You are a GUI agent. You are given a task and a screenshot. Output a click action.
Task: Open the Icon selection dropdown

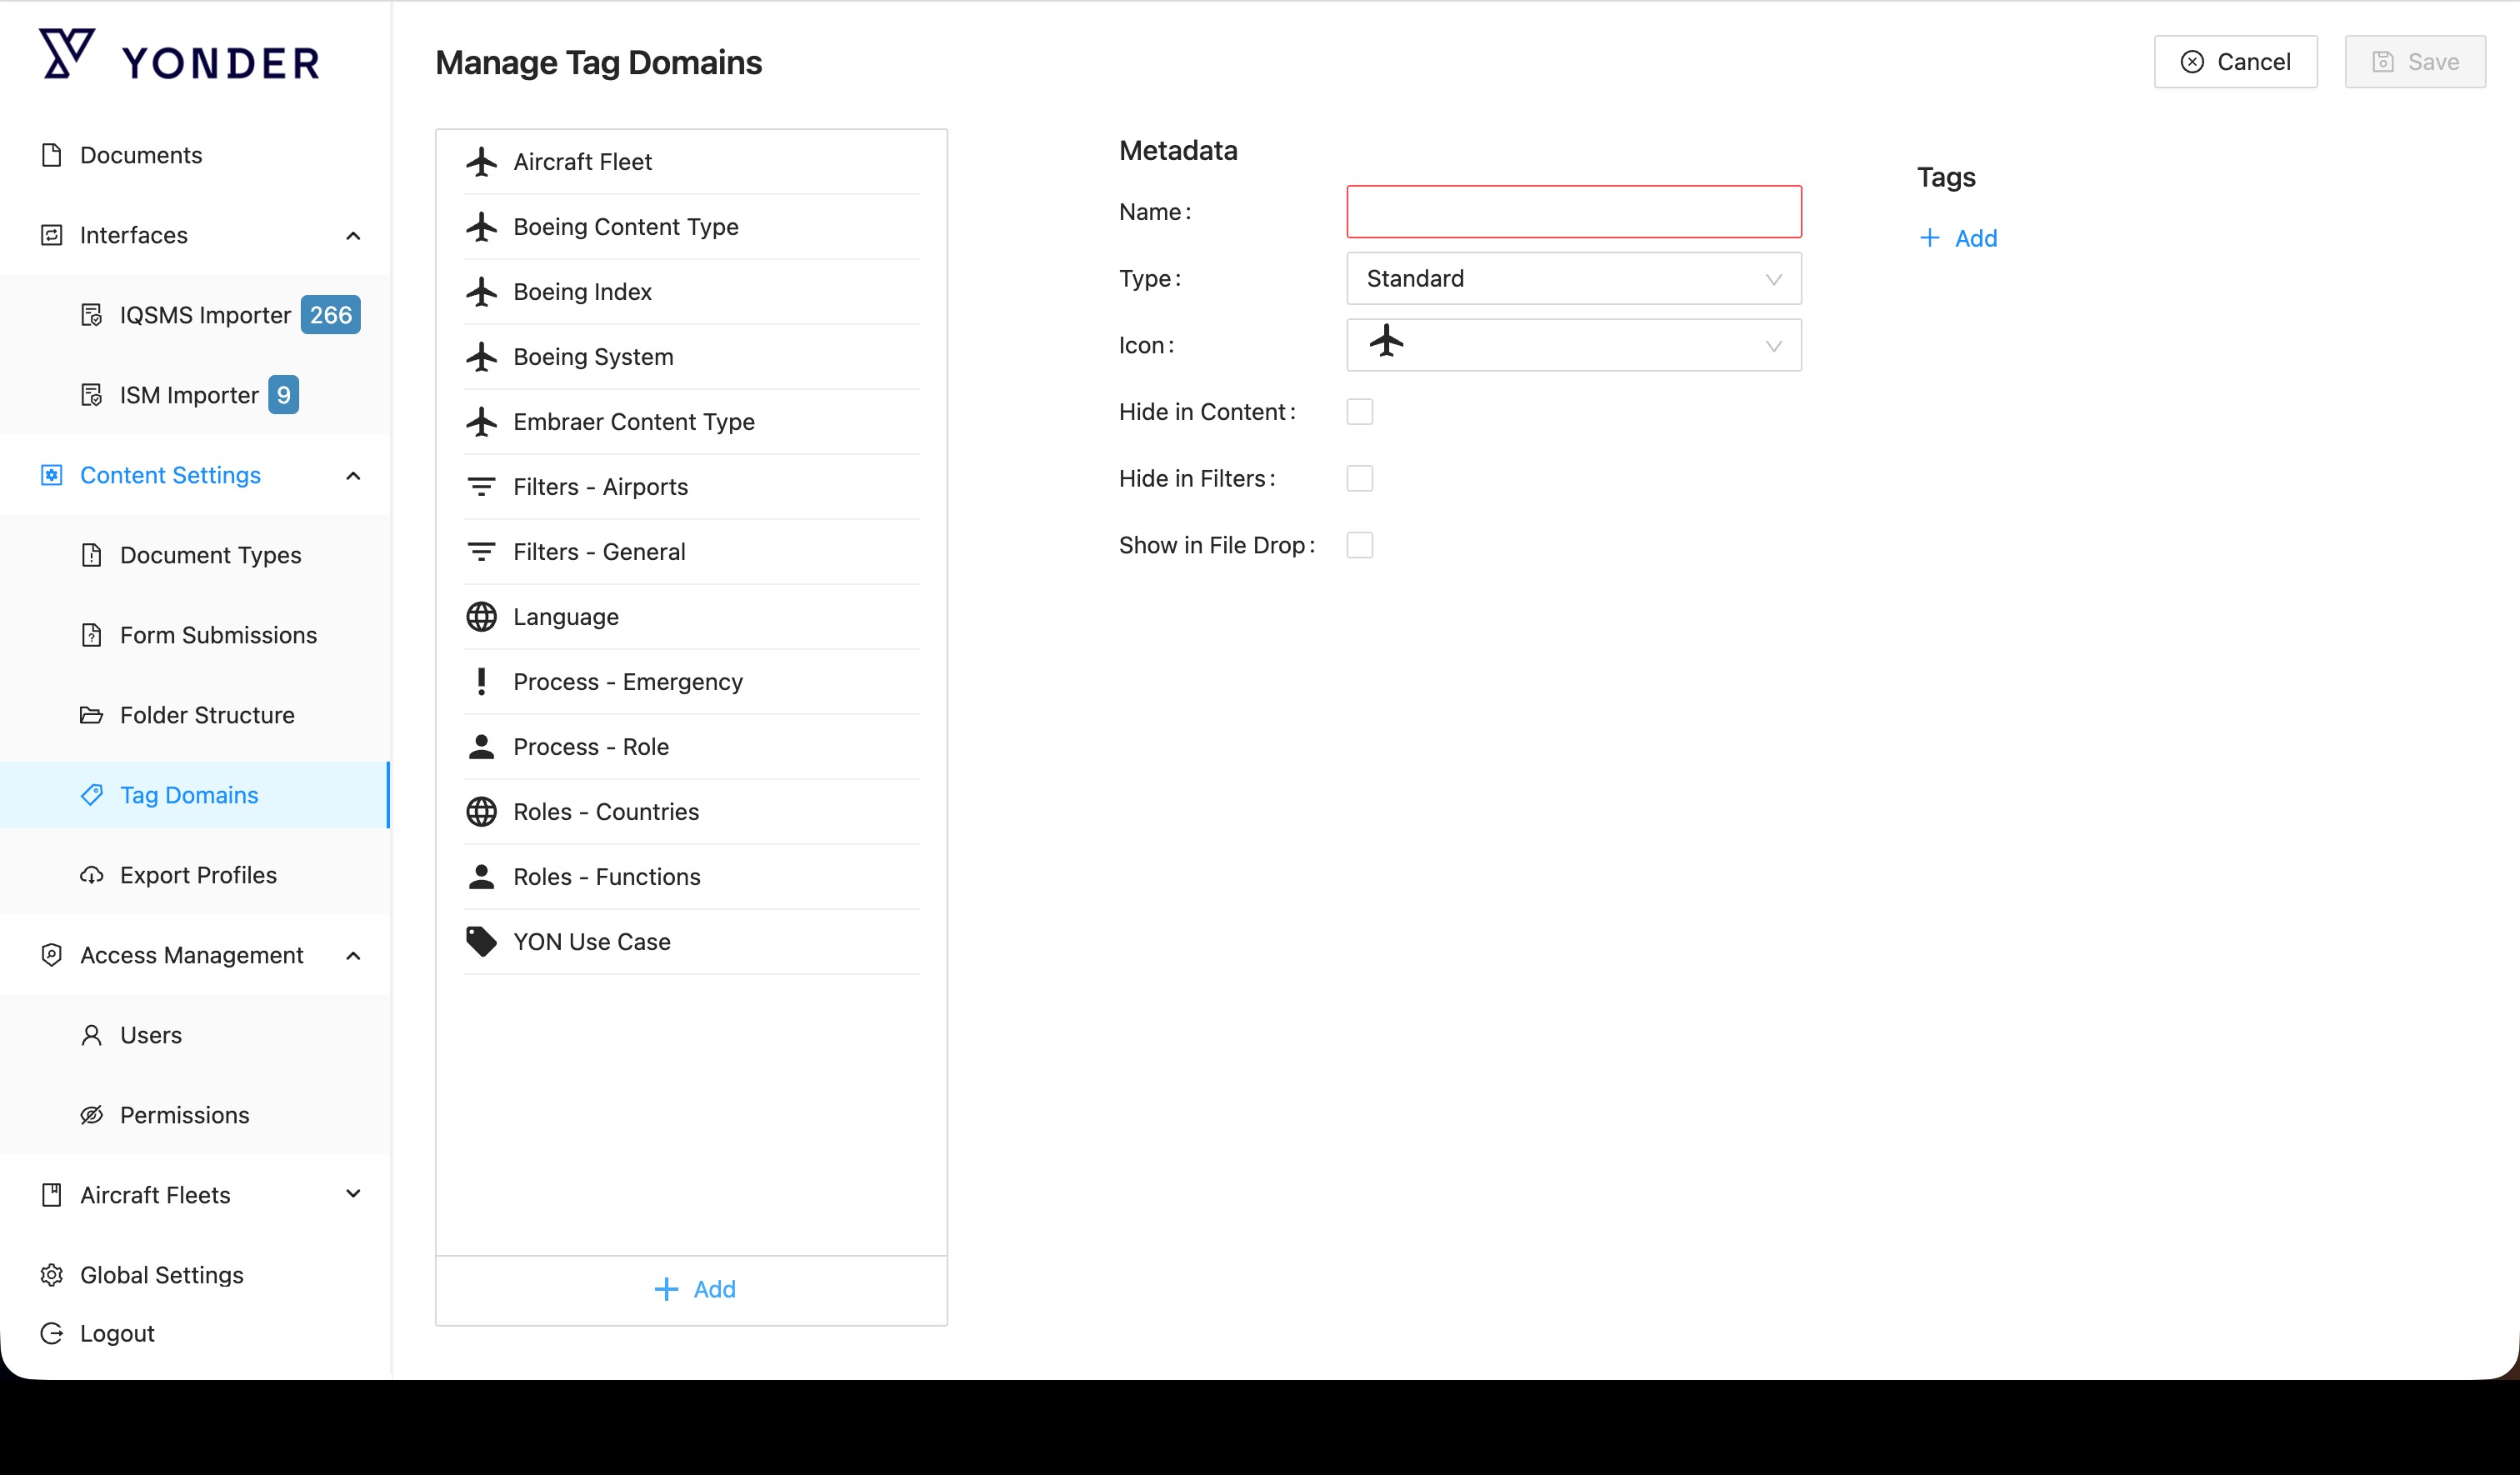[1573, 345]
